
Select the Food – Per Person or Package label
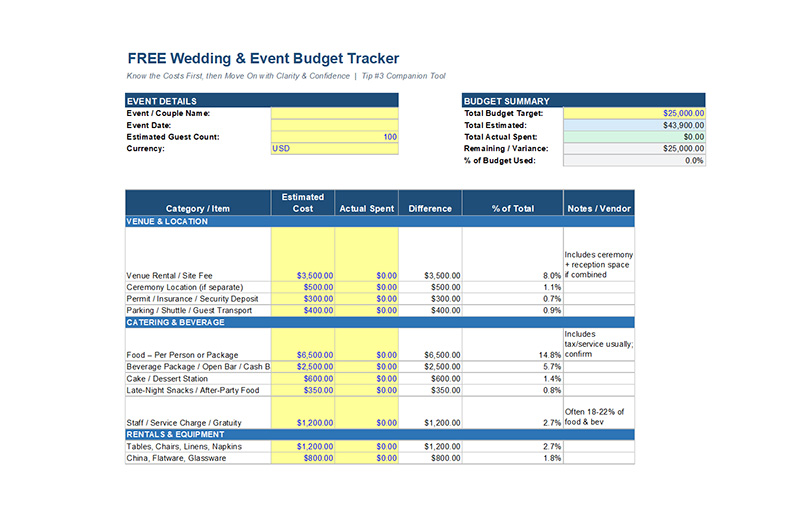tap(182, 355)
